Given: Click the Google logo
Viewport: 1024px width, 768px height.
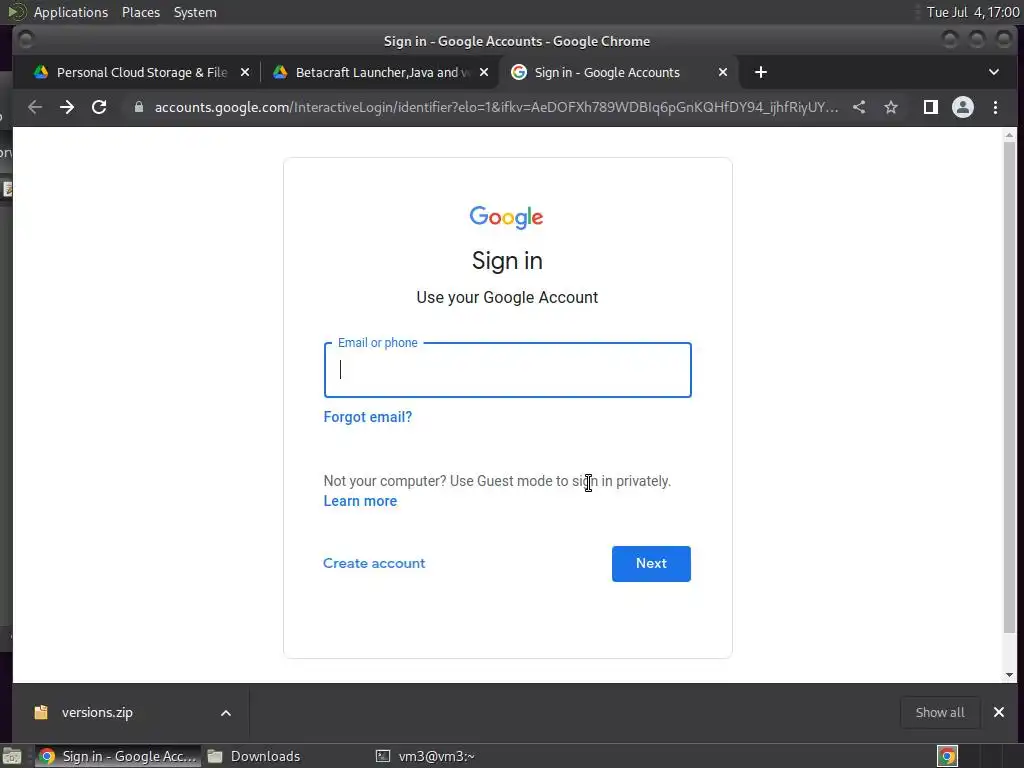Looking at the screenshot, I should click(x=507, y=217).
